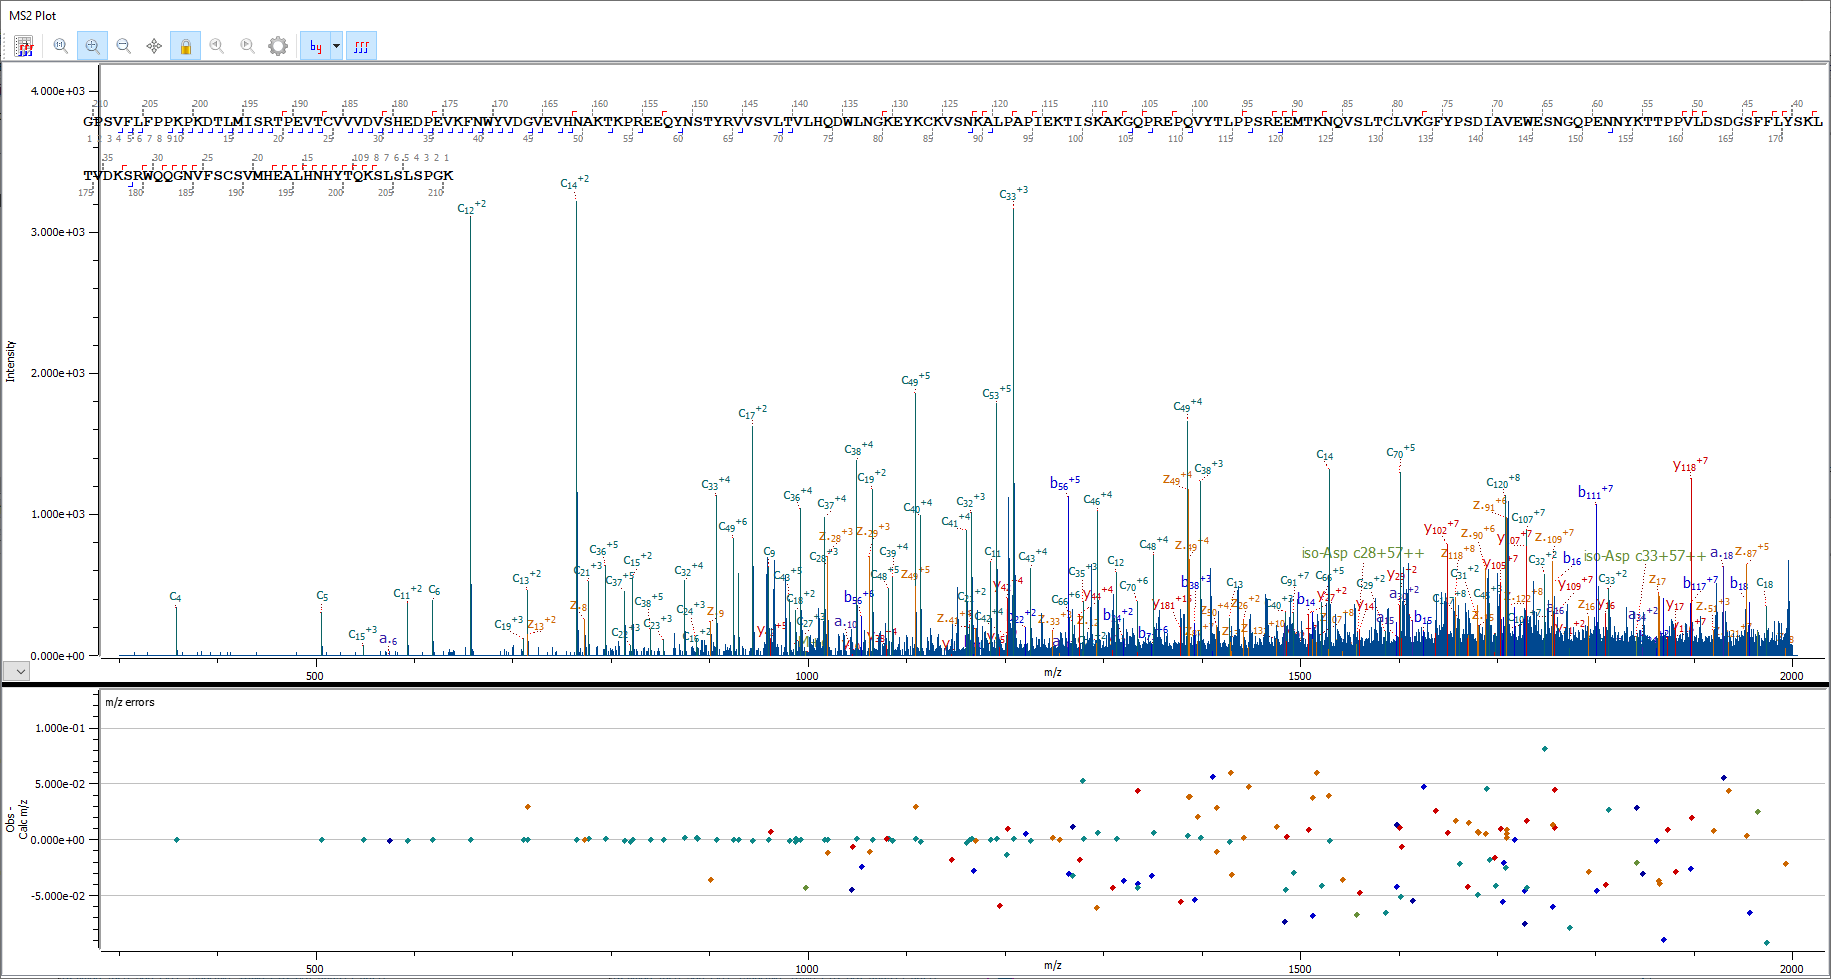Pick the y118+7 peak label
Viewport: 1831px width, 979px height.
1690,465
